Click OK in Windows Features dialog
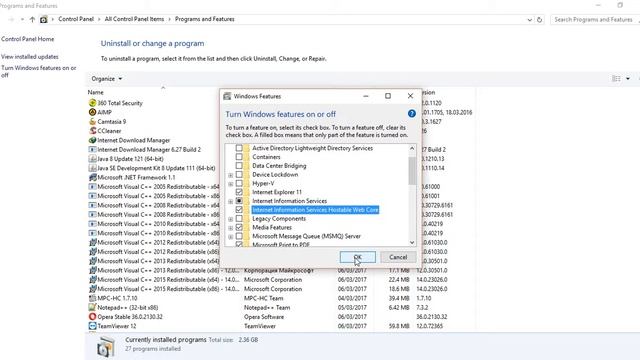Viewport: 640px width, 360px height. [x=358, y=257]
